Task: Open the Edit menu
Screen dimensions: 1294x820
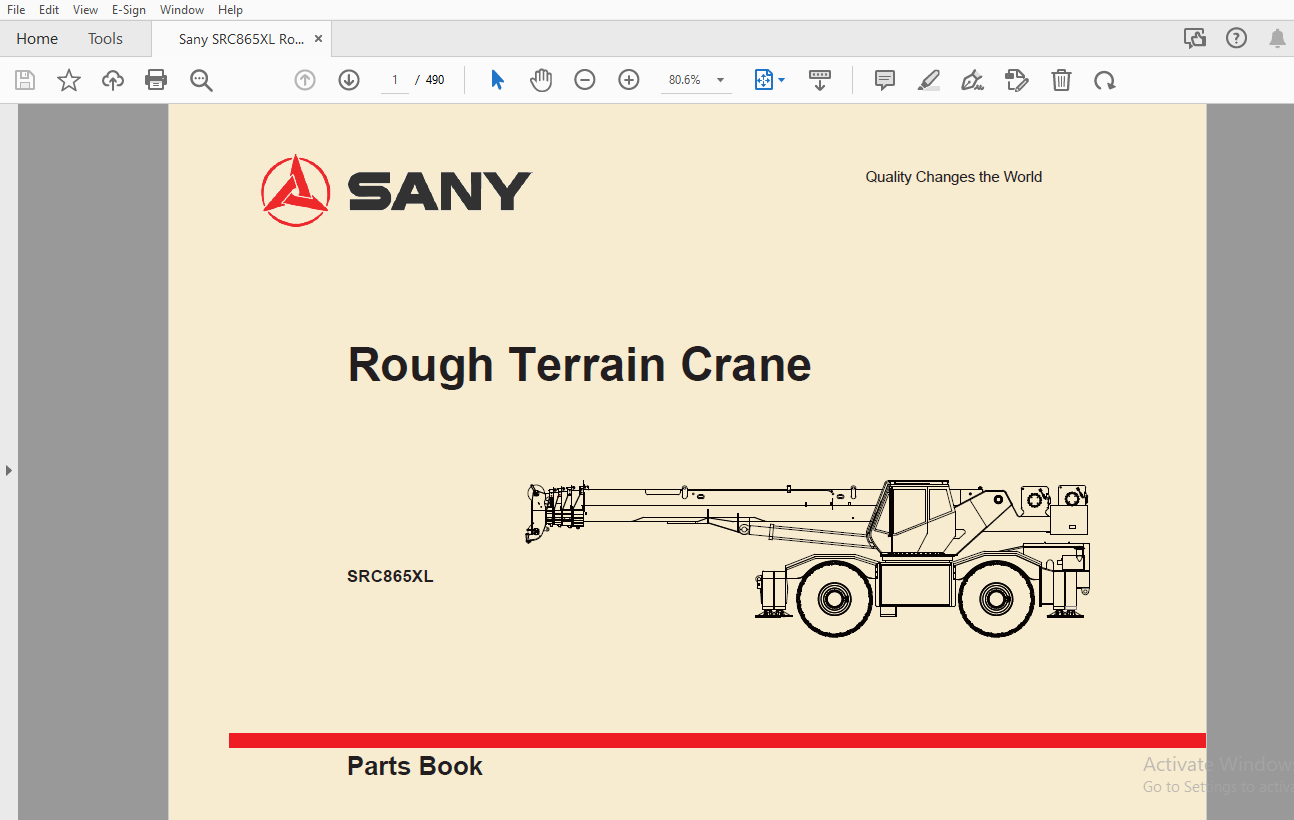Action: coord(48,9)
